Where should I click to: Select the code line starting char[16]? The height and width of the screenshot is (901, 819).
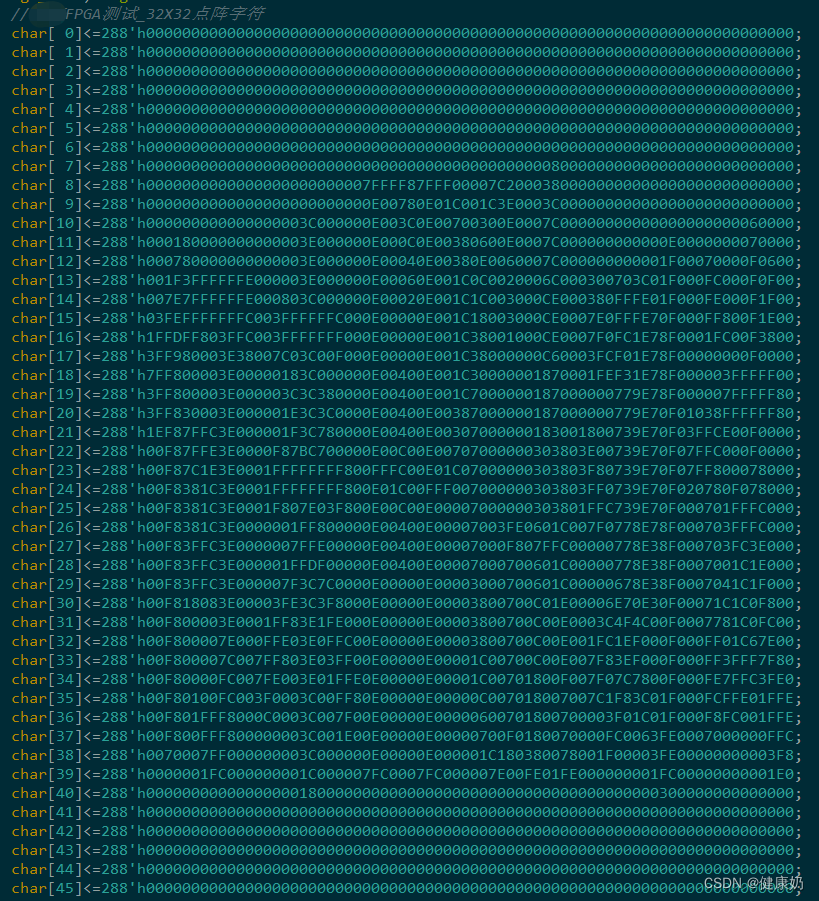coord(406,337)
